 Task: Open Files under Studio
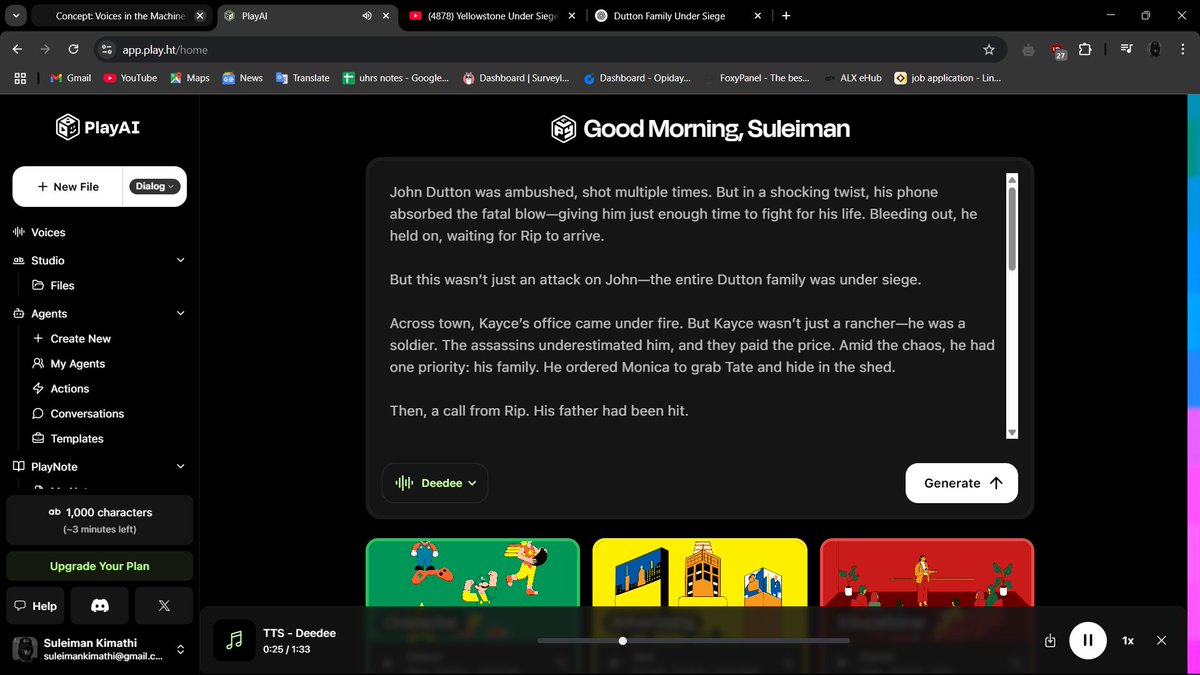pos(54,285)
